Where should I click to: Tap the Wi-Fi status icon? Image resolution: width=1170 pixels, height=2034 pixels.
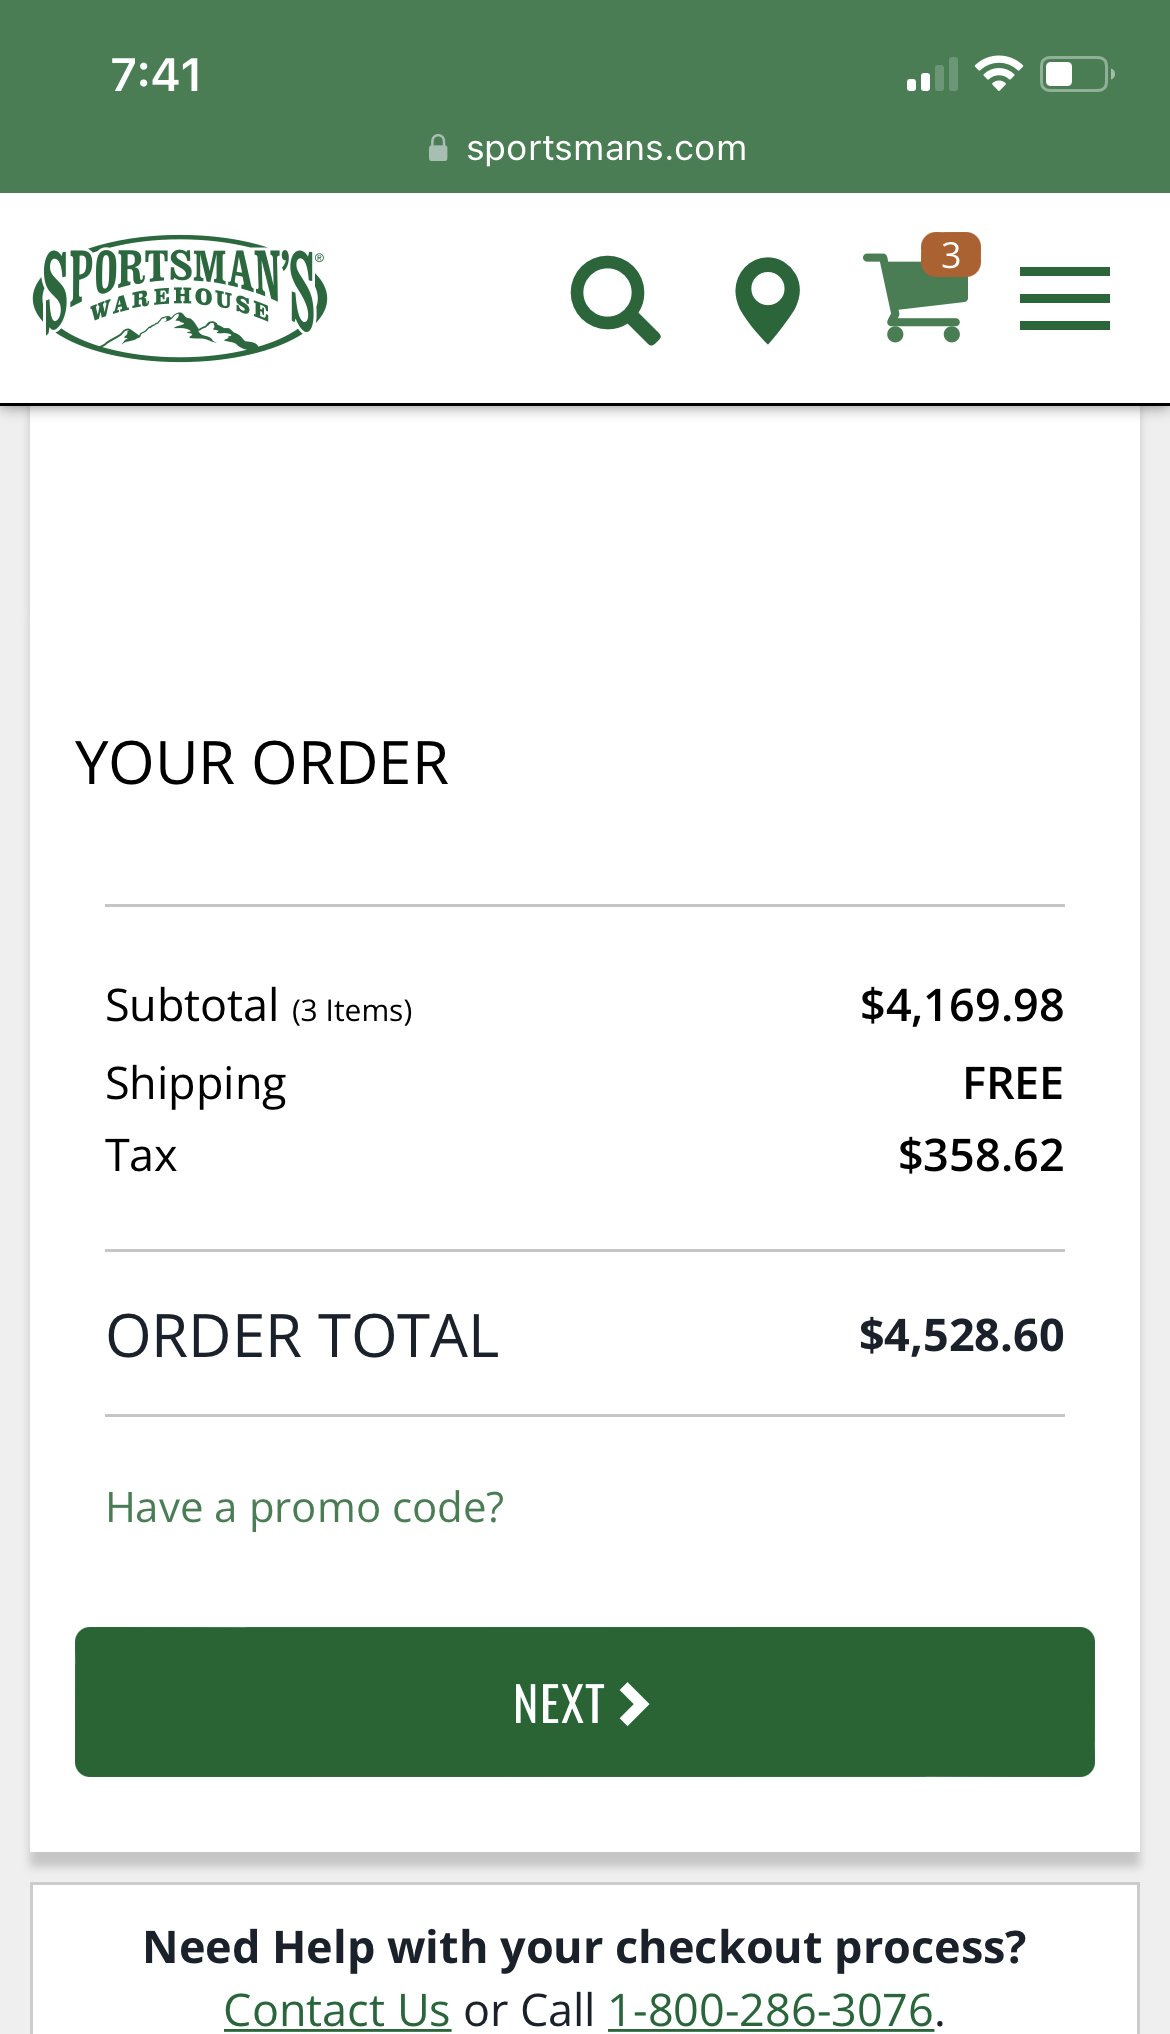[998, 74]
